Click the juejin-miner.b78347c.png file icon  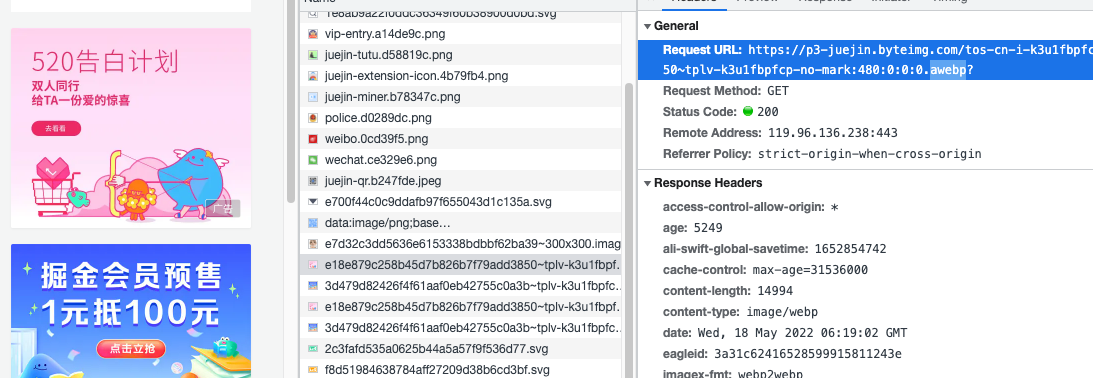point(313,97)
